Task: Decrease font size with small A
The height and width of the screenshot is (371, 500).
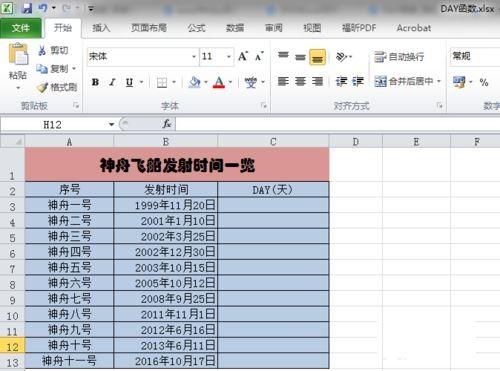Action: [x=259, y=56]
